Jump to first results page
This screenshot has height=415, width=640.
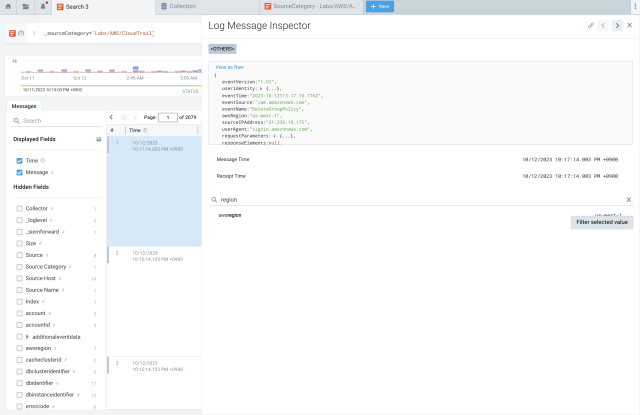[x=124, y=117]
